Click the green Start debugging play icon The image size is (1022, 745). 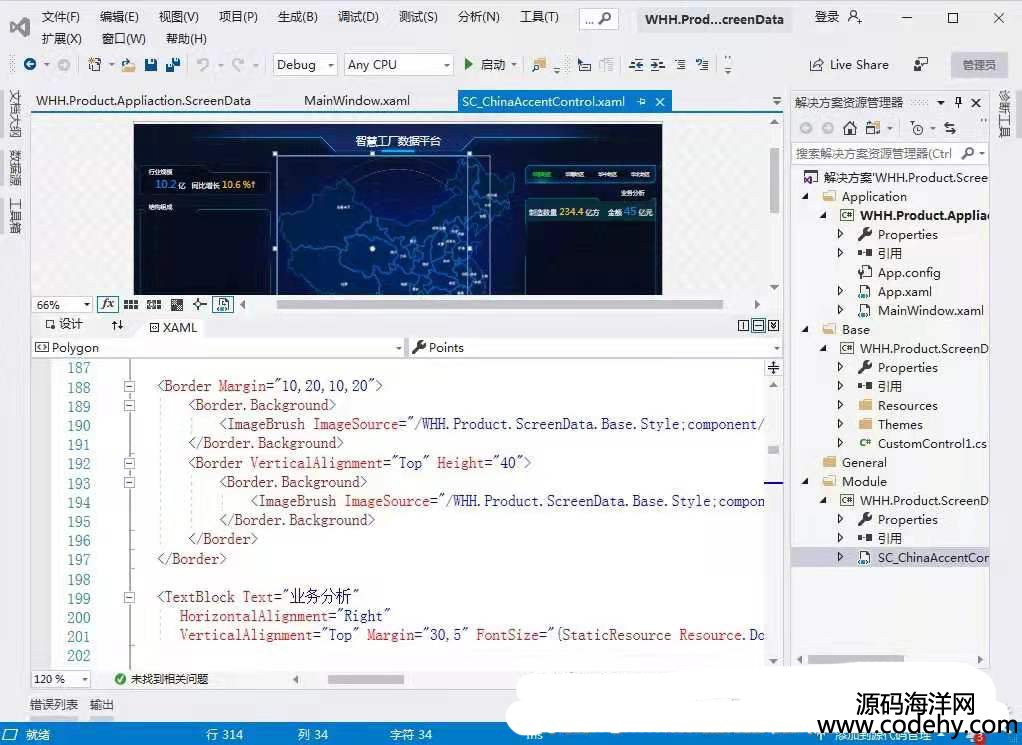468,64
